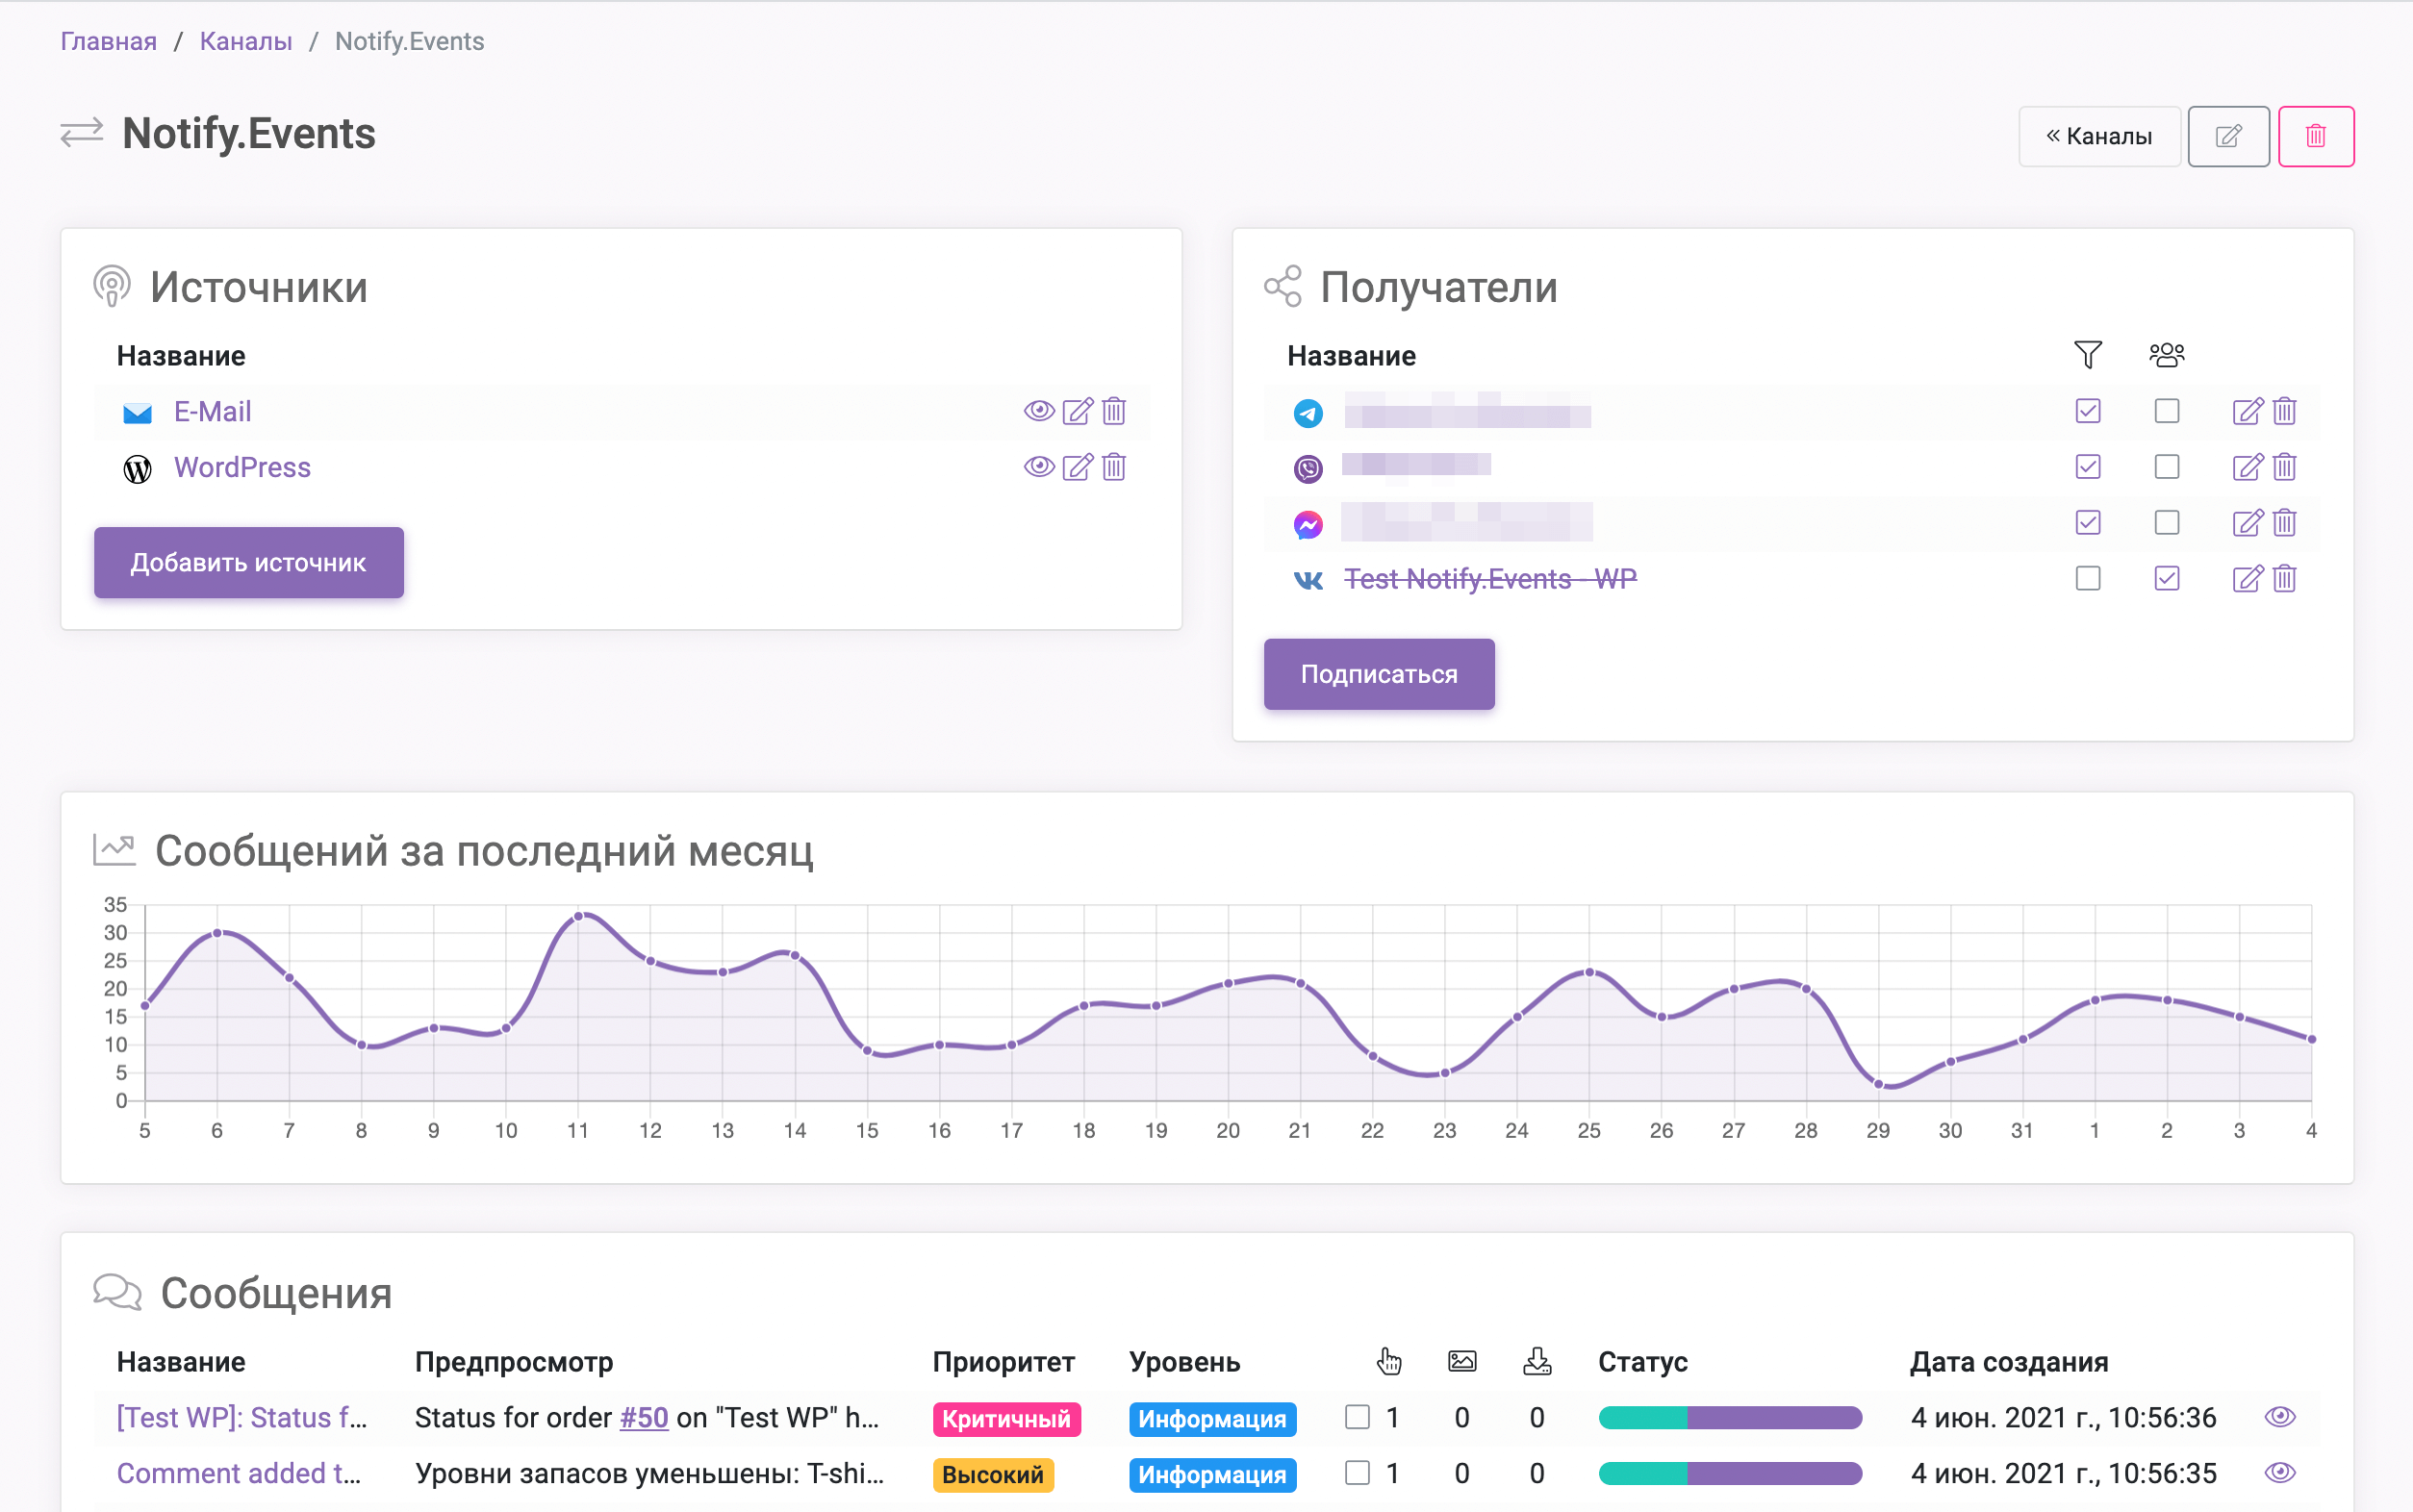Viewport: 2413px width, 1512px height.
Task: Click the image column header icon
Action: 1462,1361
